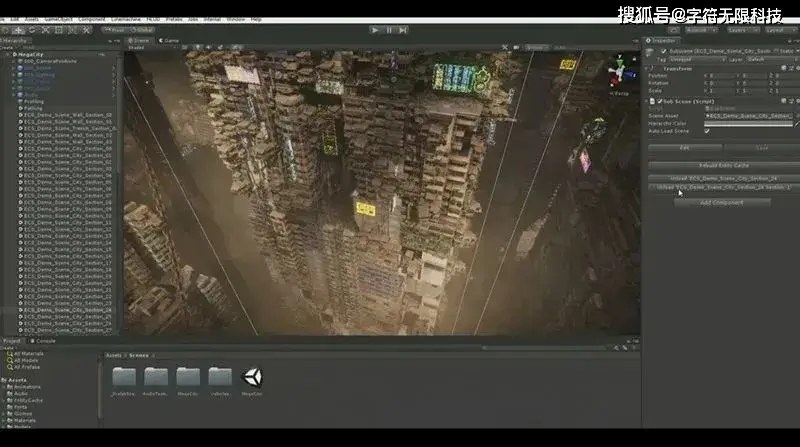Open the Project panel tab
Image resolution: width=800 pixels, height=447 pixels.
[12, 341]
